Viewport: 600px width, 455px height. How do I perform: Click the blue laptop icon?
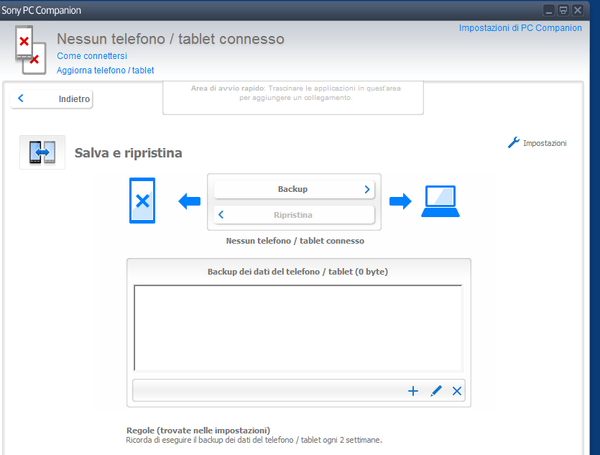tap(440, 201)
